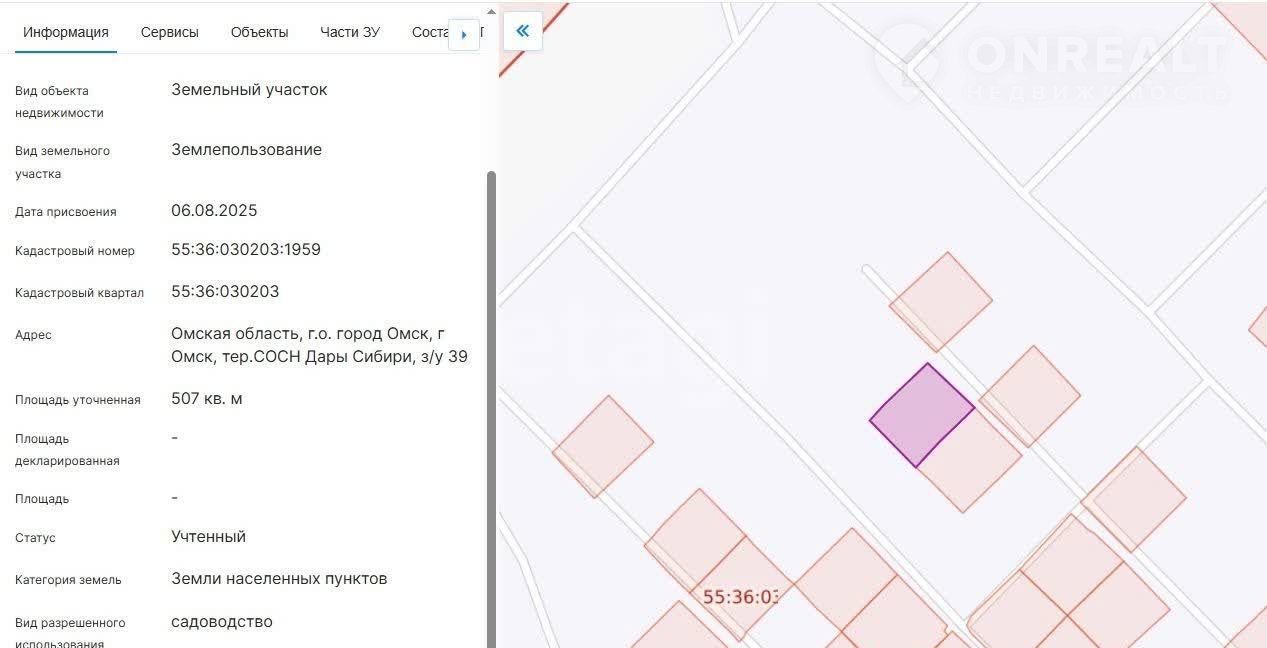
Task: Click the садоводство permitted use value
Action: point(222,622)
